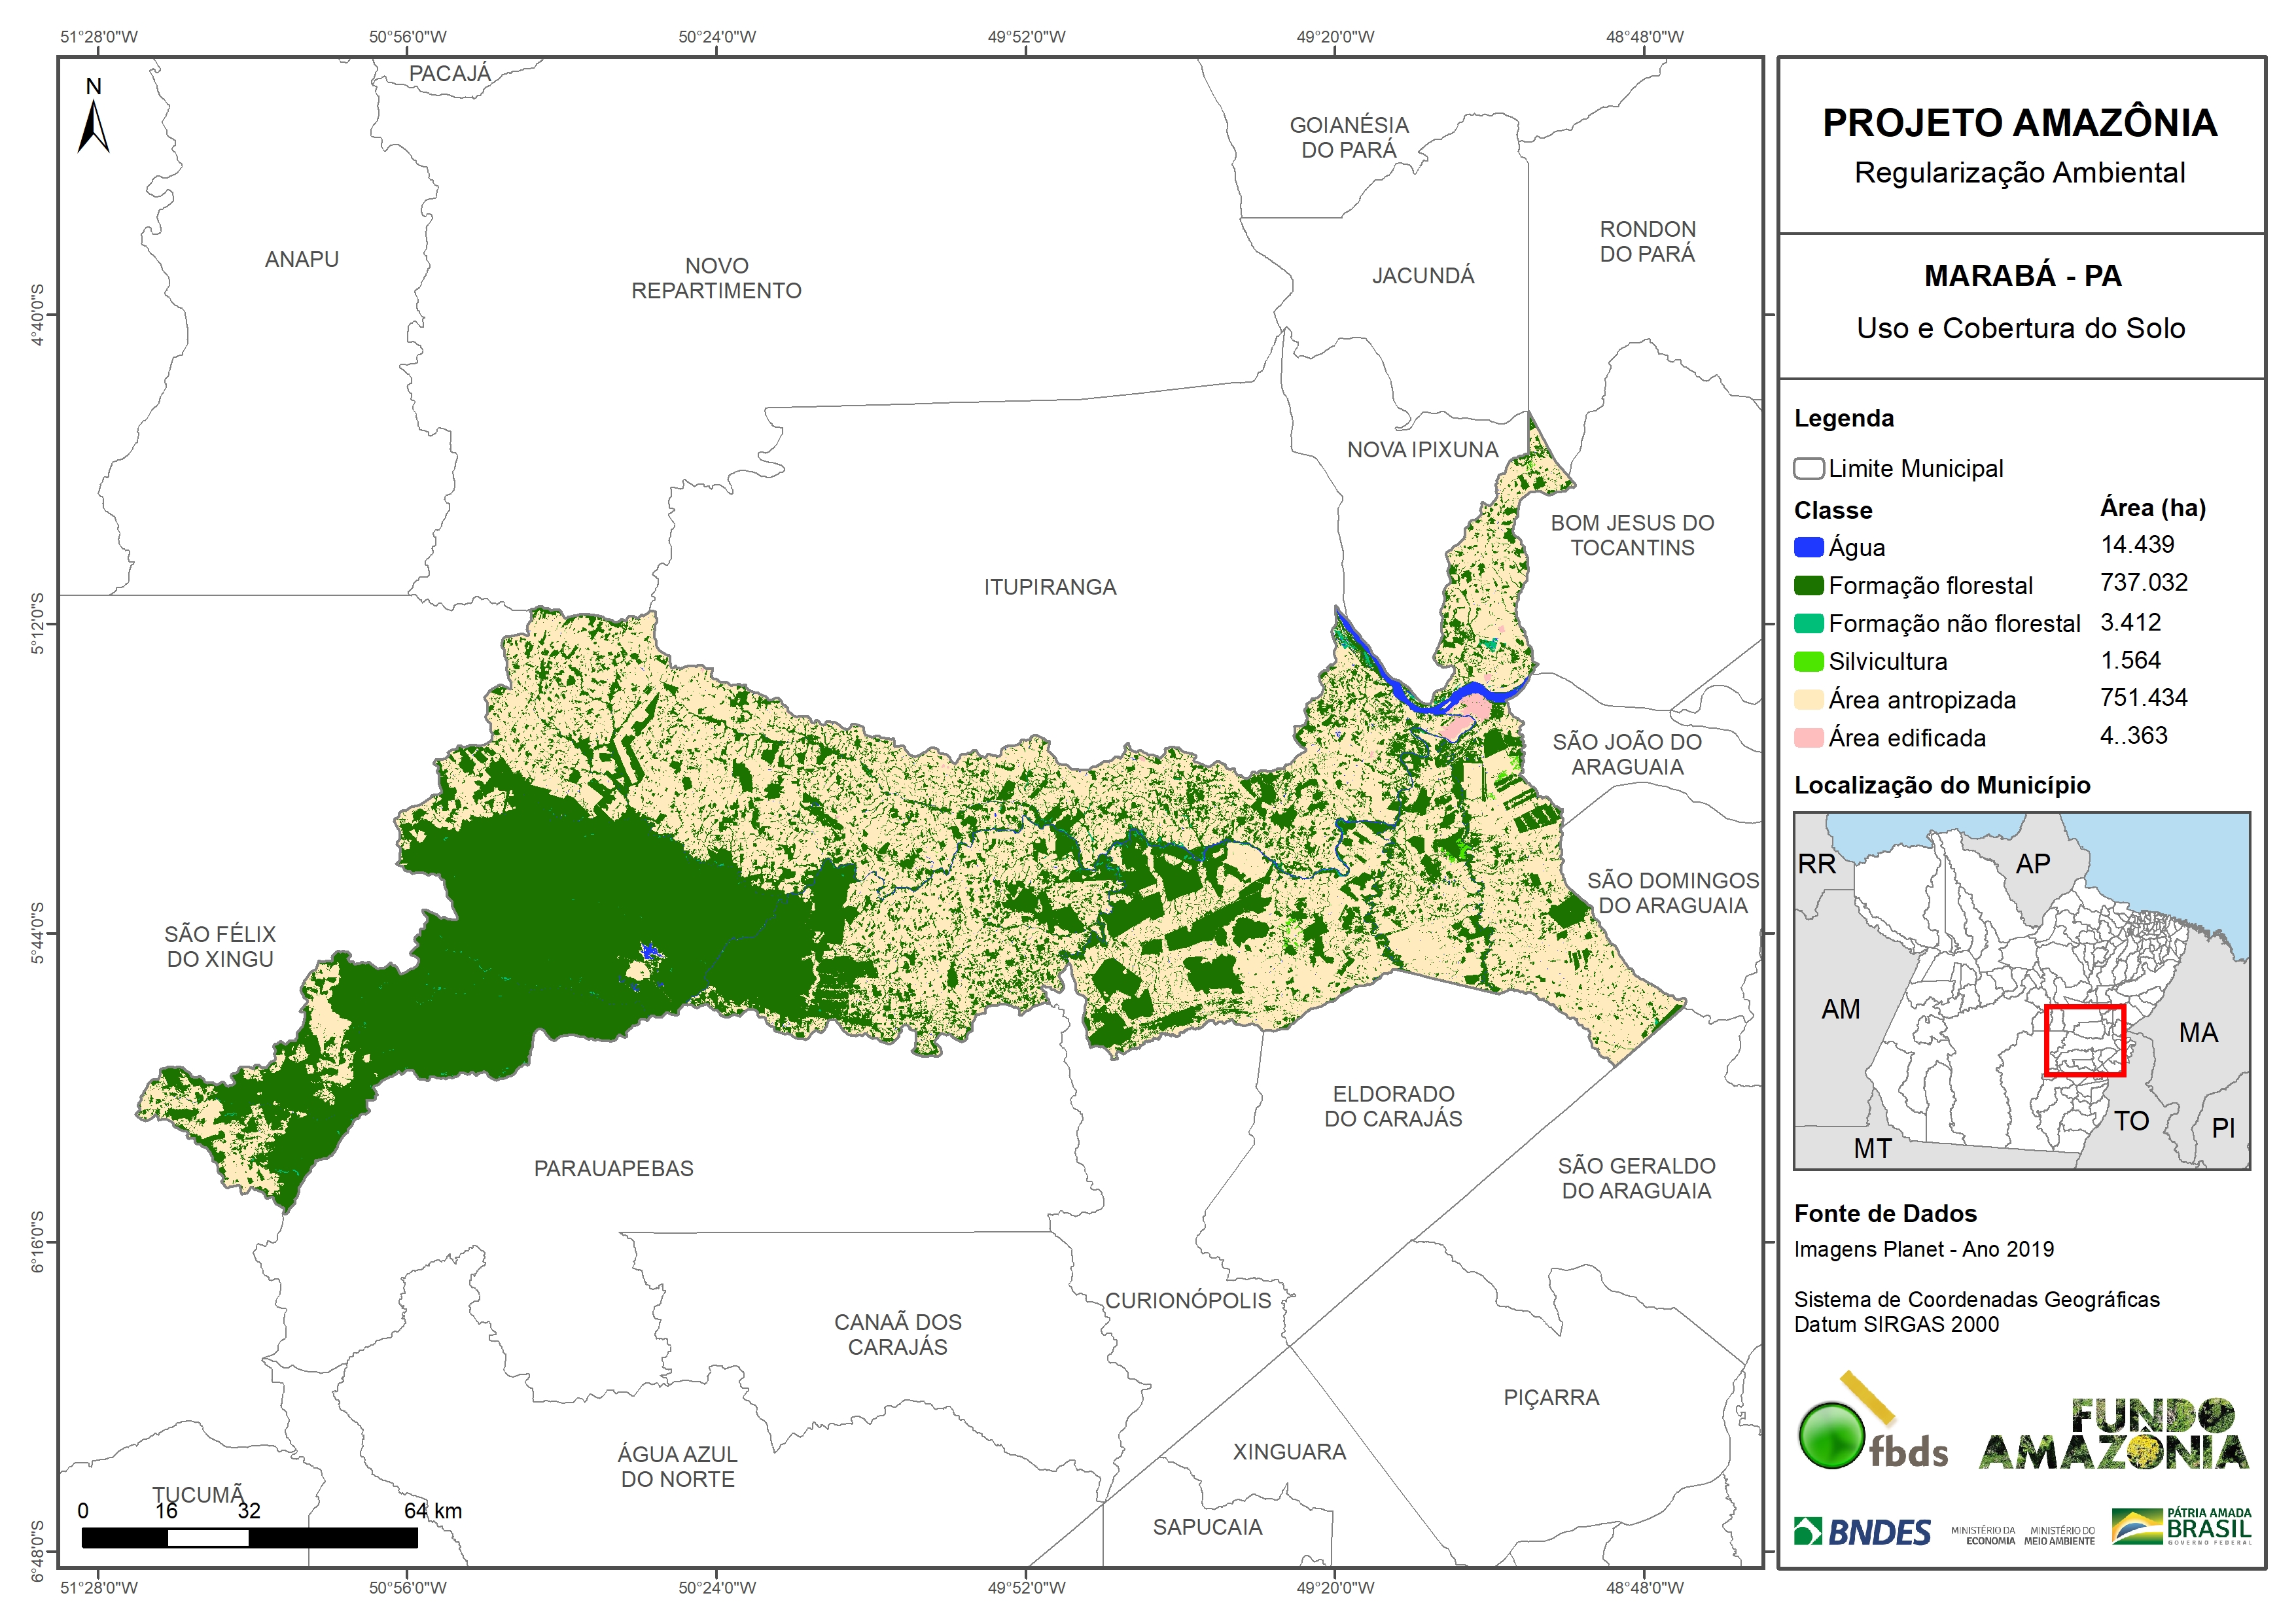Click the bright green Silvicultura swatch
Viewport: 2296px width, 1623px height.
pyautogui.click(x=1808, y=661)
